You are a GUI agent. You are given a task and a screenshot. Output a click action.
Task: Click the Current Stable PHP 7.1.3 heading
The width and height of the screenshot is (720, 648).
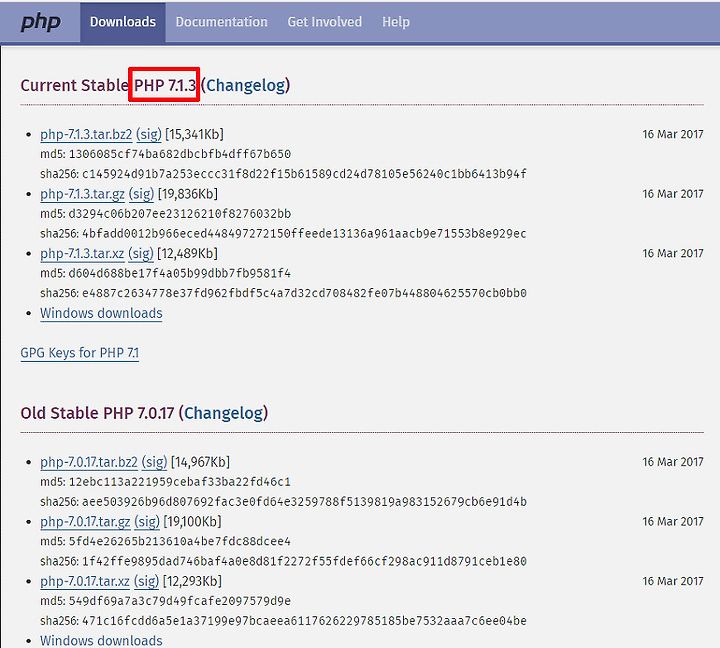tap(155, 85)
